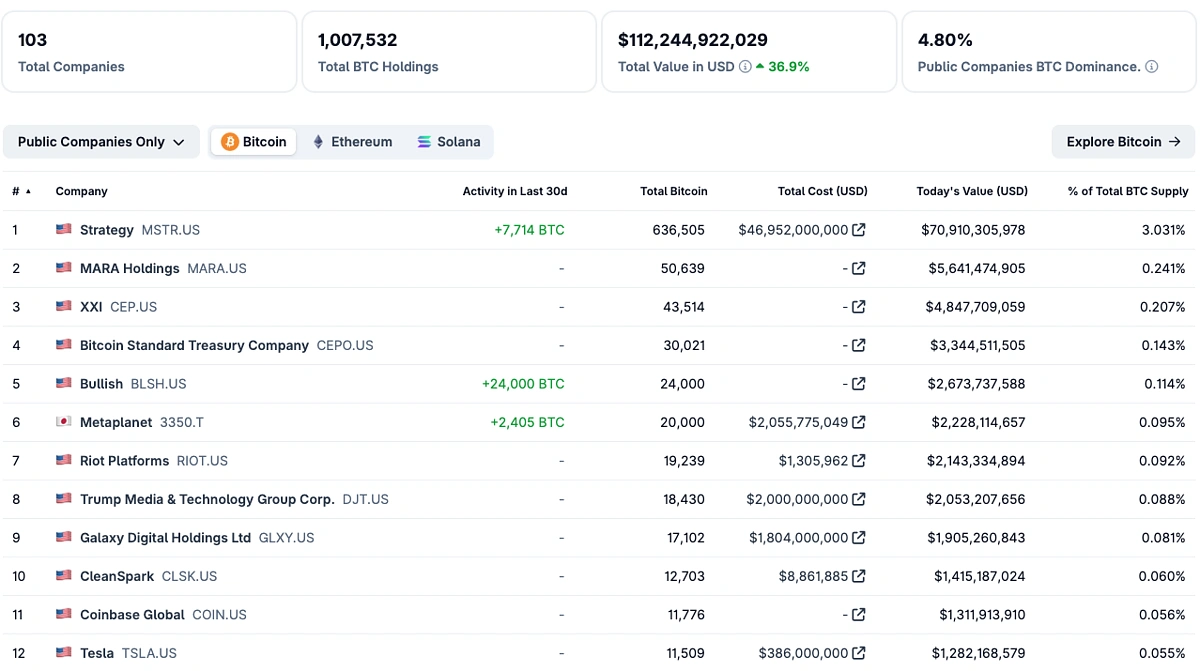This screenshot has height=671, width=1200.
Task: Sort by Today's Value (USD) header
Action: pyautogui.click(x=971, y=191)
